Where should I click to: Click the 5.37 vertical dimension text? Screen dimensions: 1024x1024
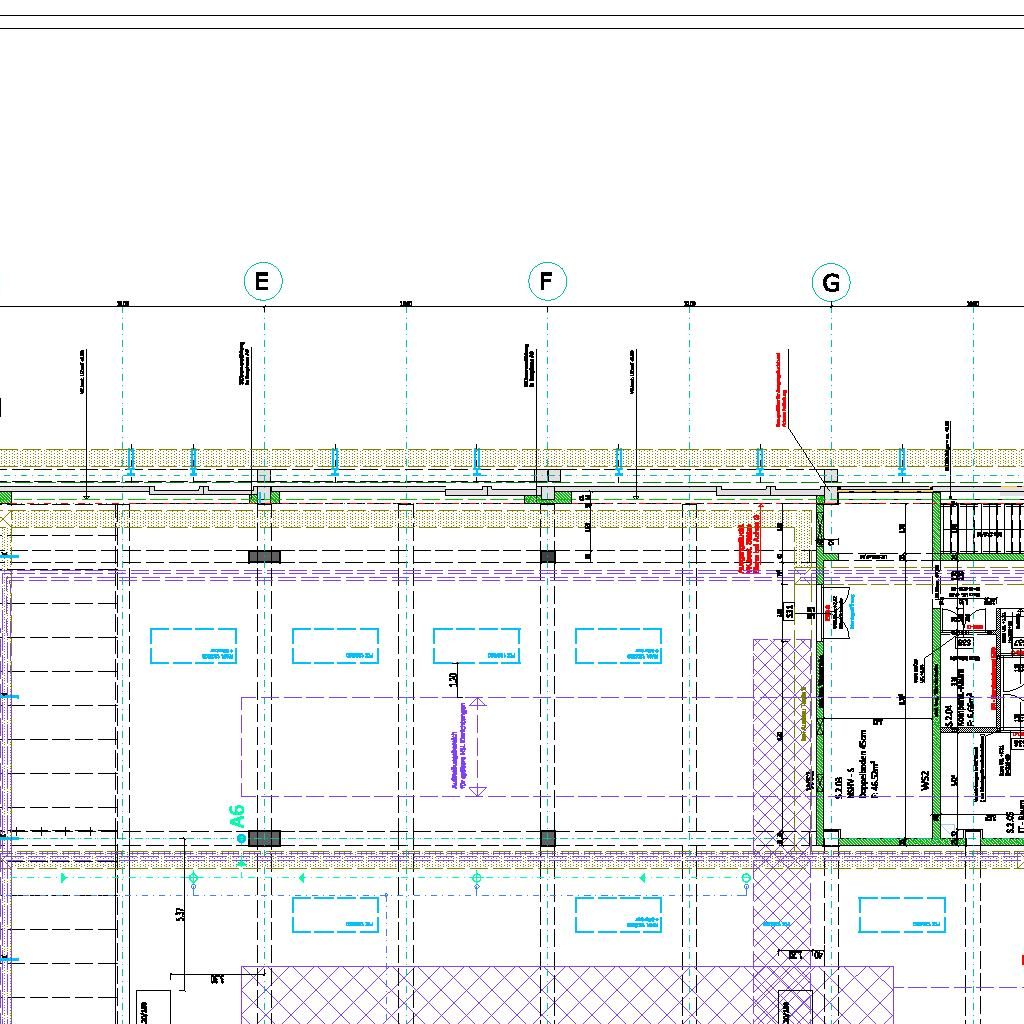[180, 914]
